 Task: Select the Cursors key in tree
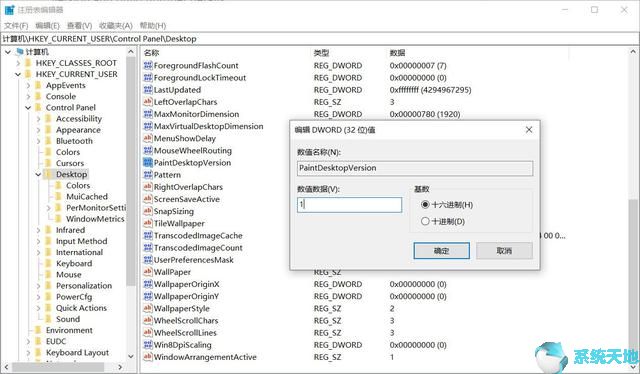(70, 163)
